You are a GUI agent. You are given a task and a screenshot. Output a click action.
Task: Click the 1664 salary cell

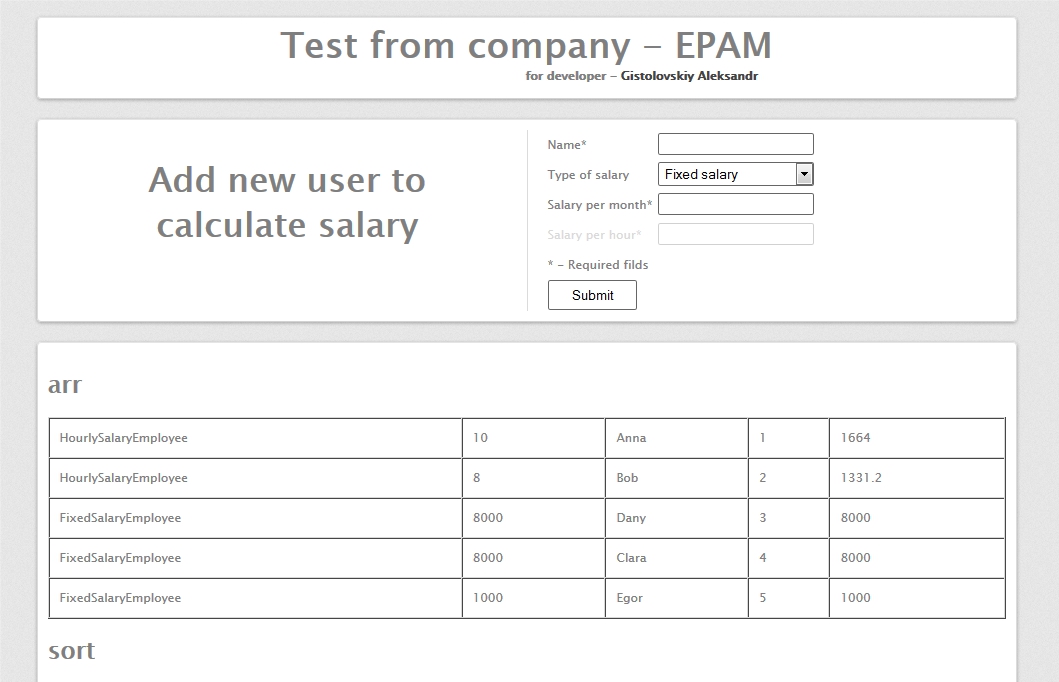coord(855,438)
